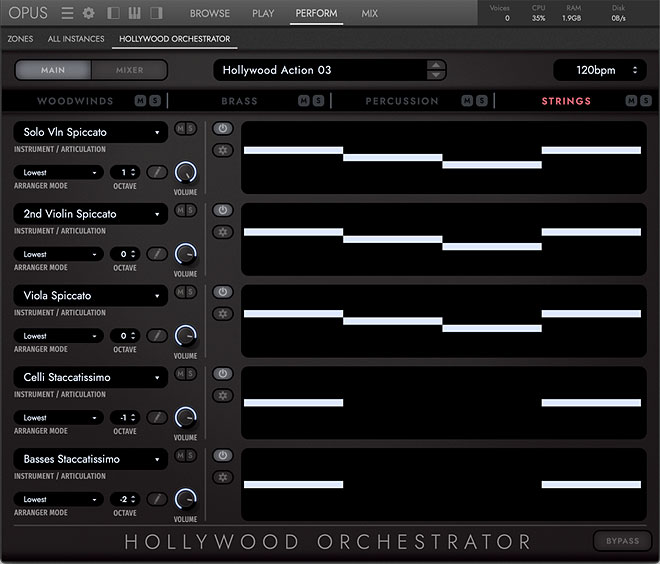The image size is (660, 564).
Task: Toggle power for 2nd Violin Spiccato track
Action: 223,210
